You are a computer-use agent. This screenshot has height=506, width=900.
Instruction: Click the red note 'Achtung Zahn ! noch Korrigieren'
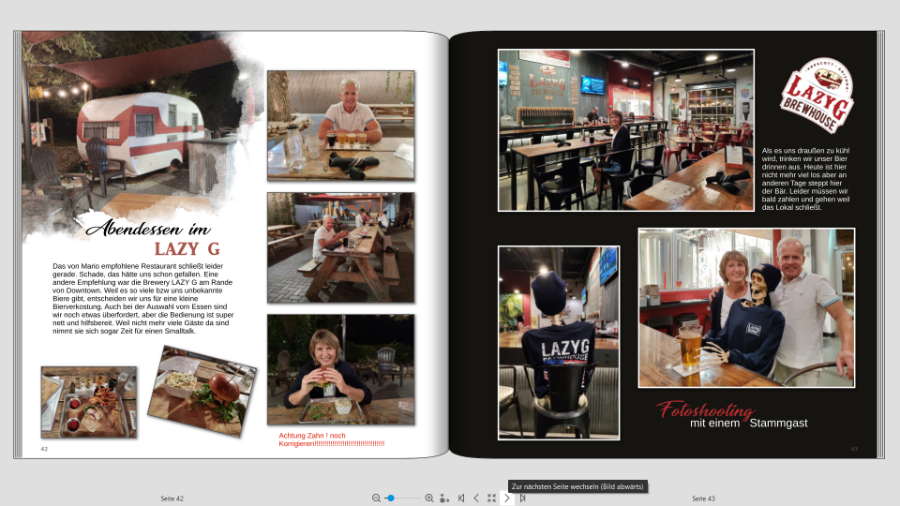coord(332,439)
